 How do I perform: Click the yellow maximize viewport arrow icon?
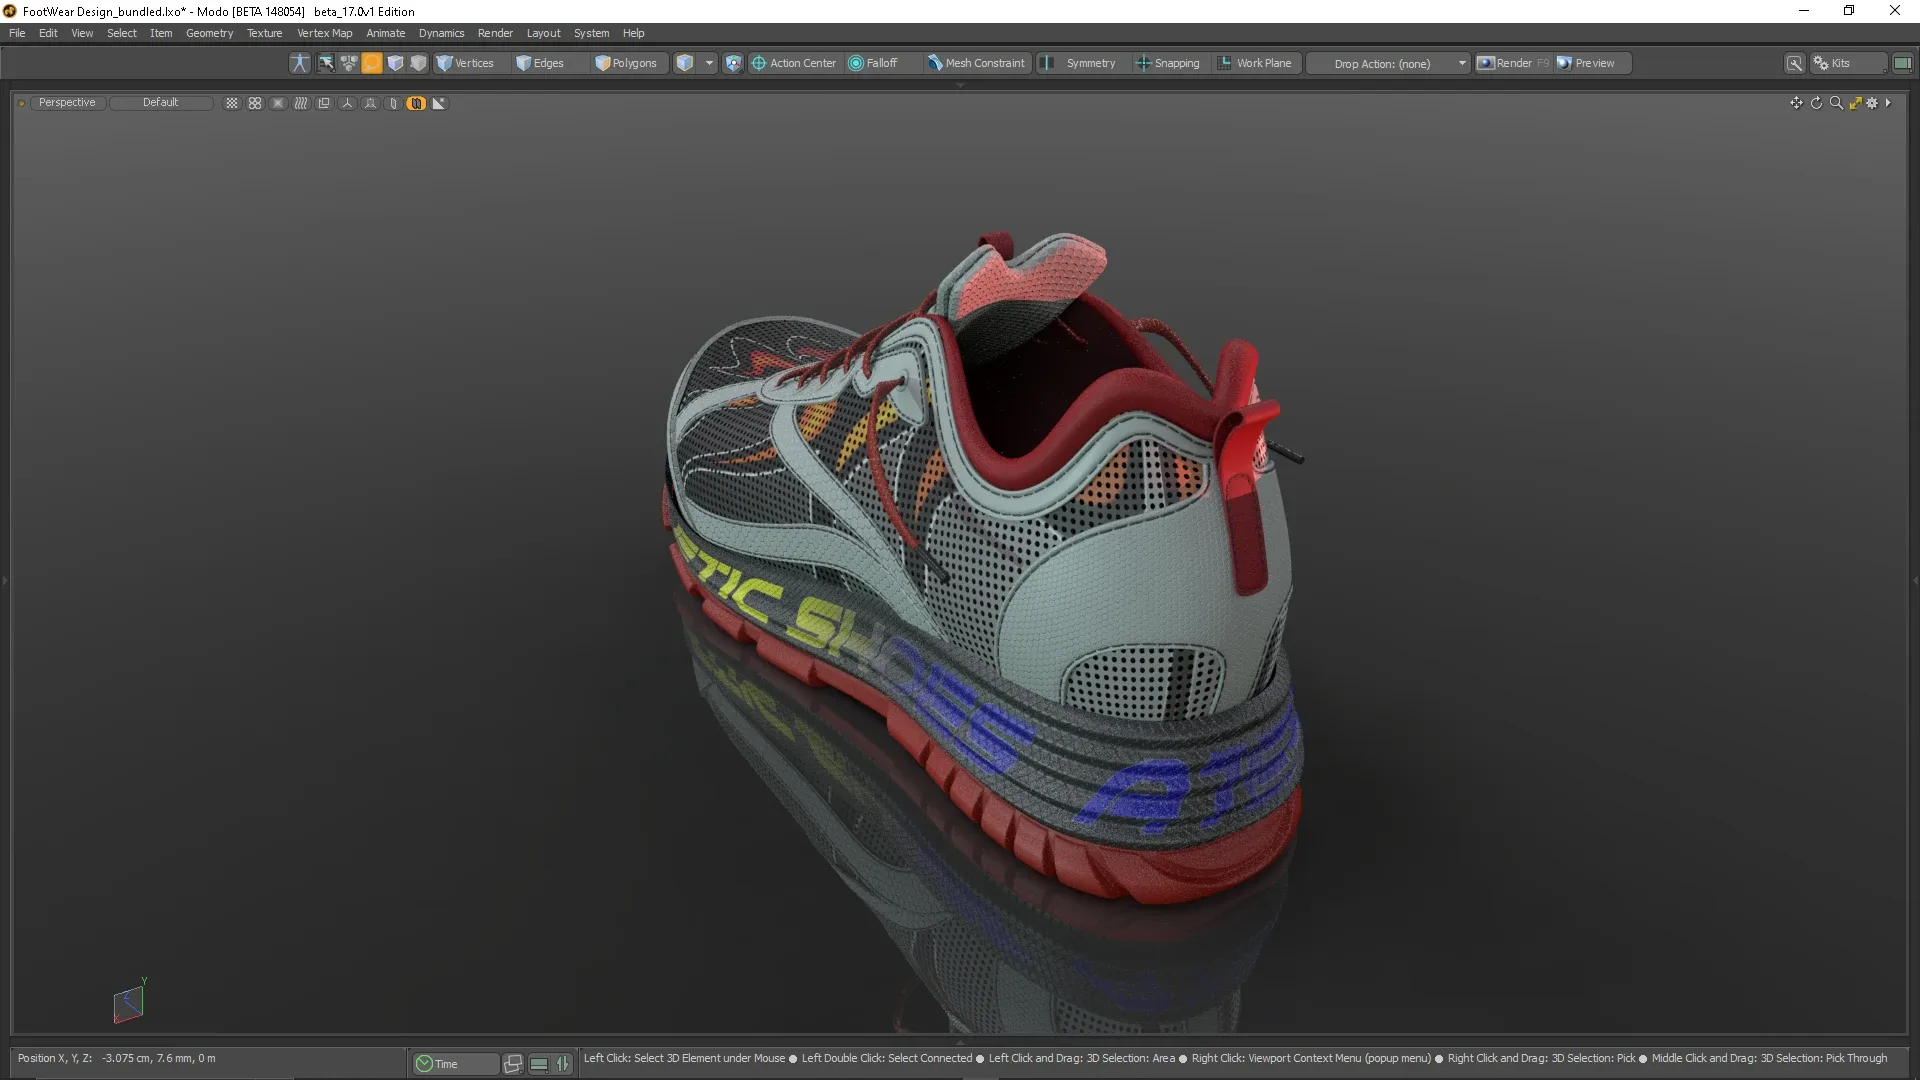(1855, 103)
